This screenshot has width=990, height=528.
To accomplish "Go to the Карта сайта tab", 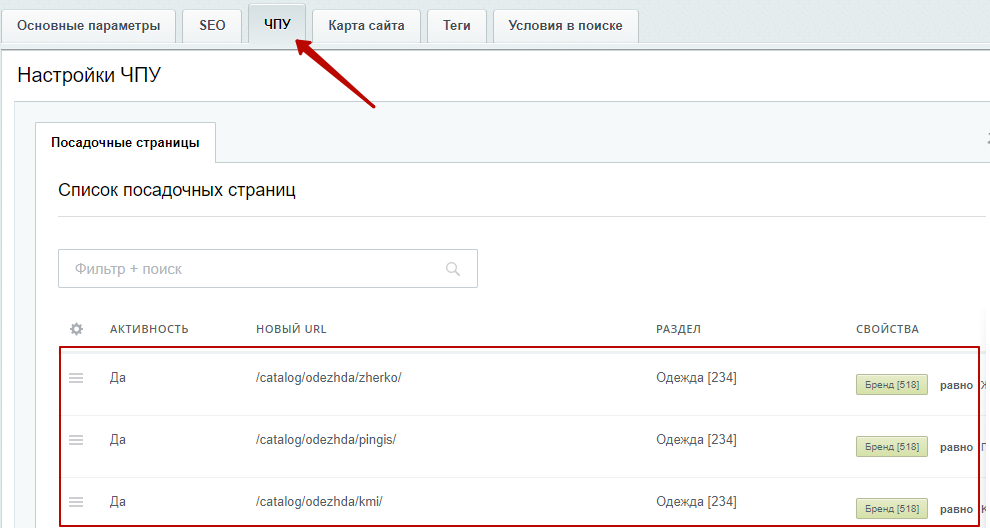I will coord(366,26).
